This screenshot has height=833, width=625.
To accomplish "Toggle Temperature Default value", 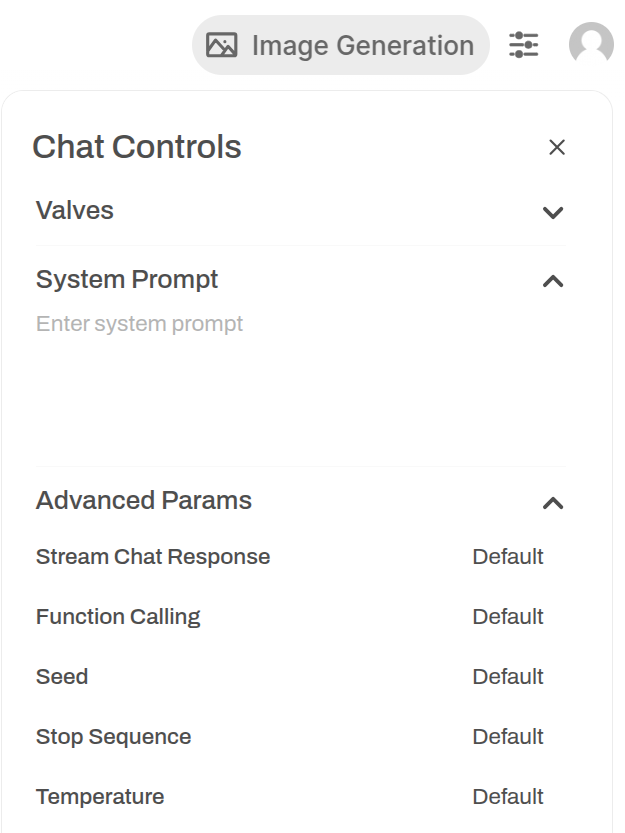I will 508,797.
